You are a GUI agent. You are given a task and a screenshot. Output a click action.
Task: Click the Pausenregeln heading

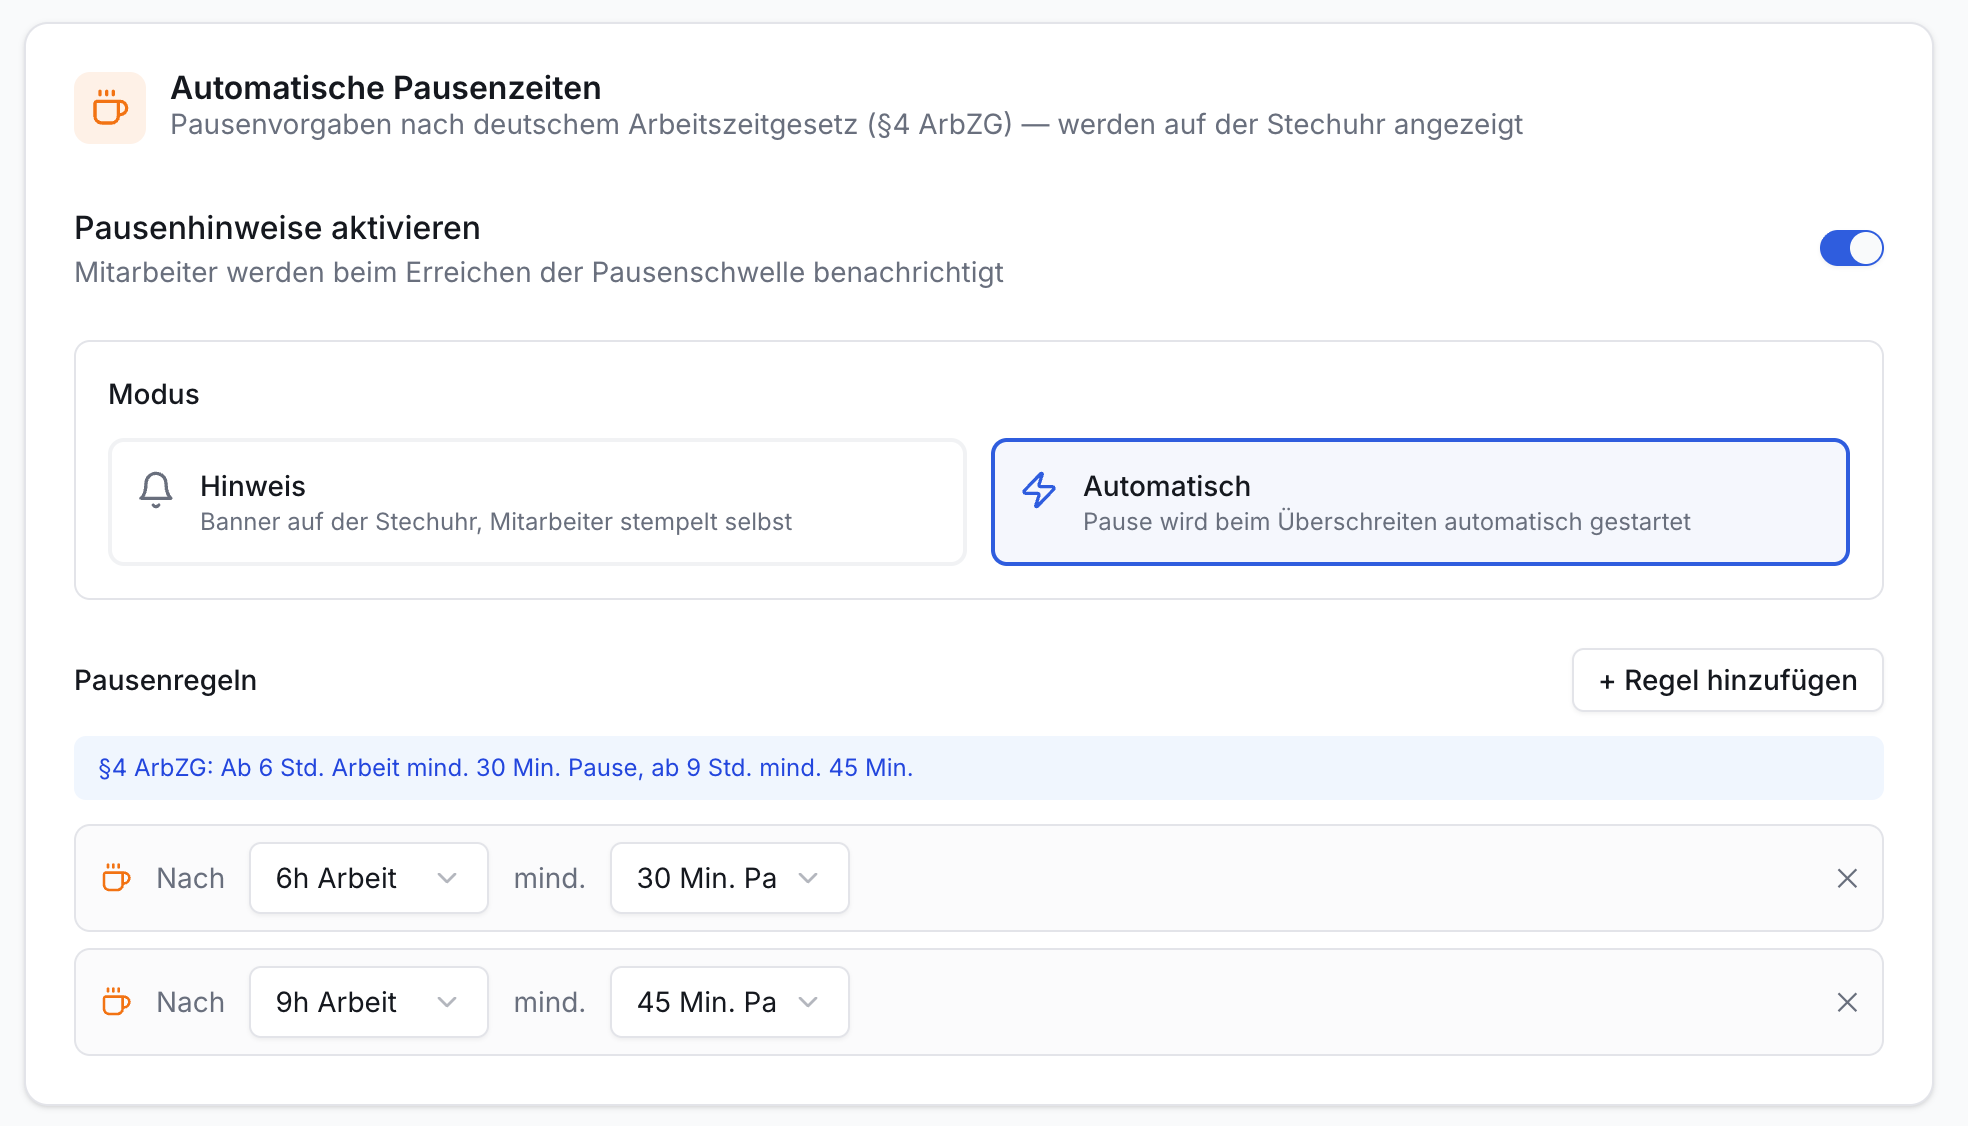point(166,680)
